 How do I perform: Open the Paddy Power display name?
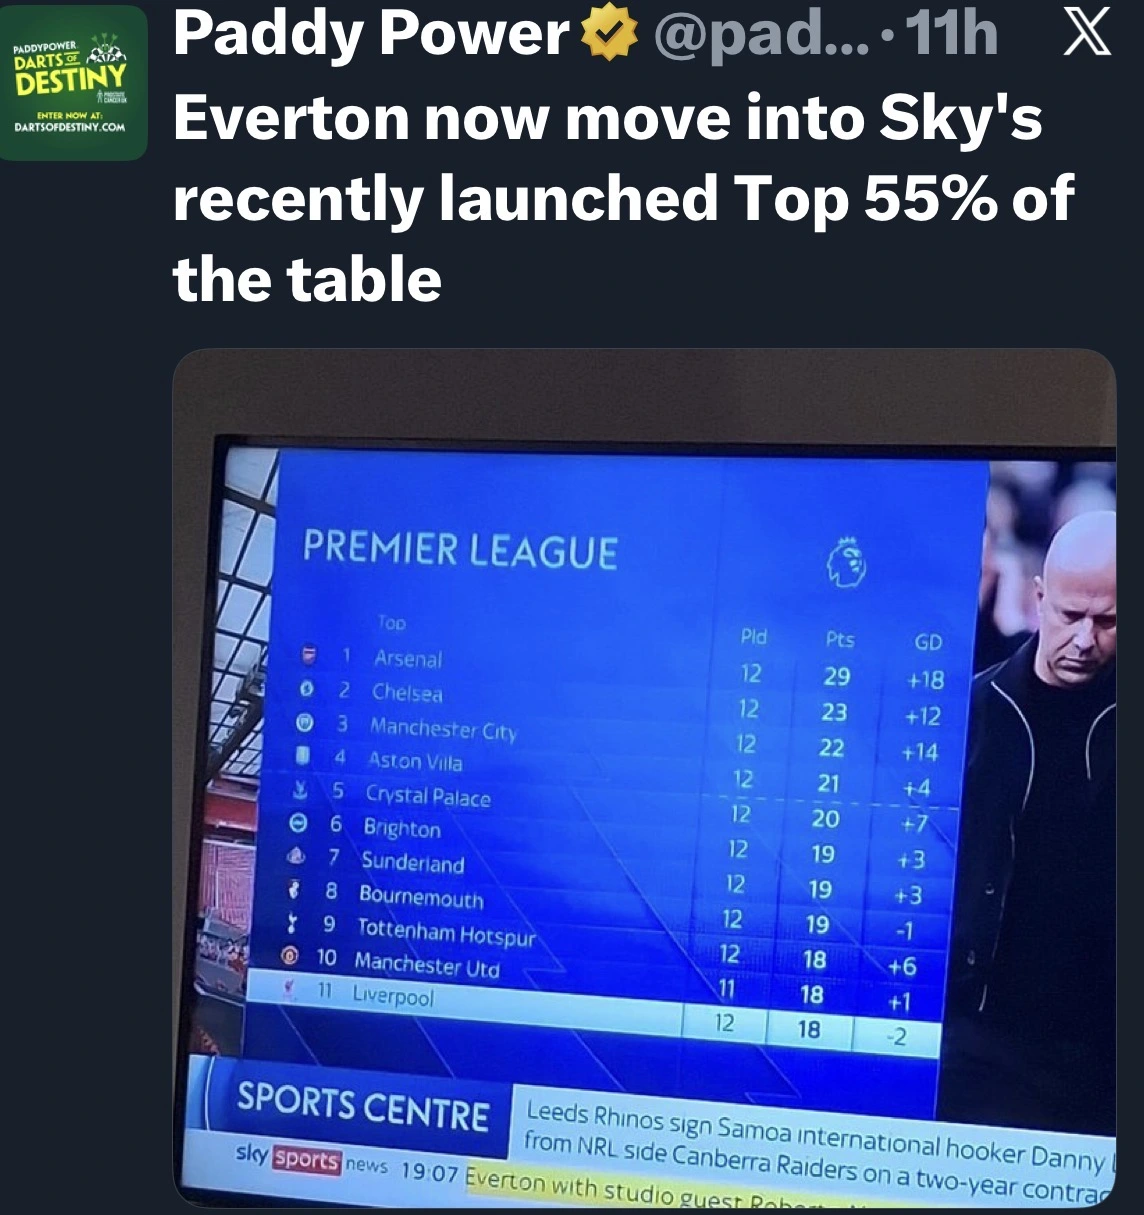click(x=371, y=35)
